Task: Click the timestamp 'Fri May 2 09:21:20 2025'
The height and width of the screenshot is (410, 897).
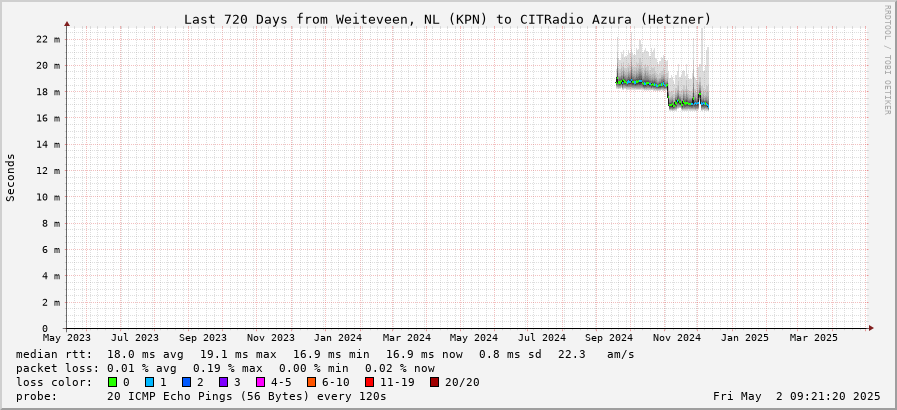Action: coord(796,396)
